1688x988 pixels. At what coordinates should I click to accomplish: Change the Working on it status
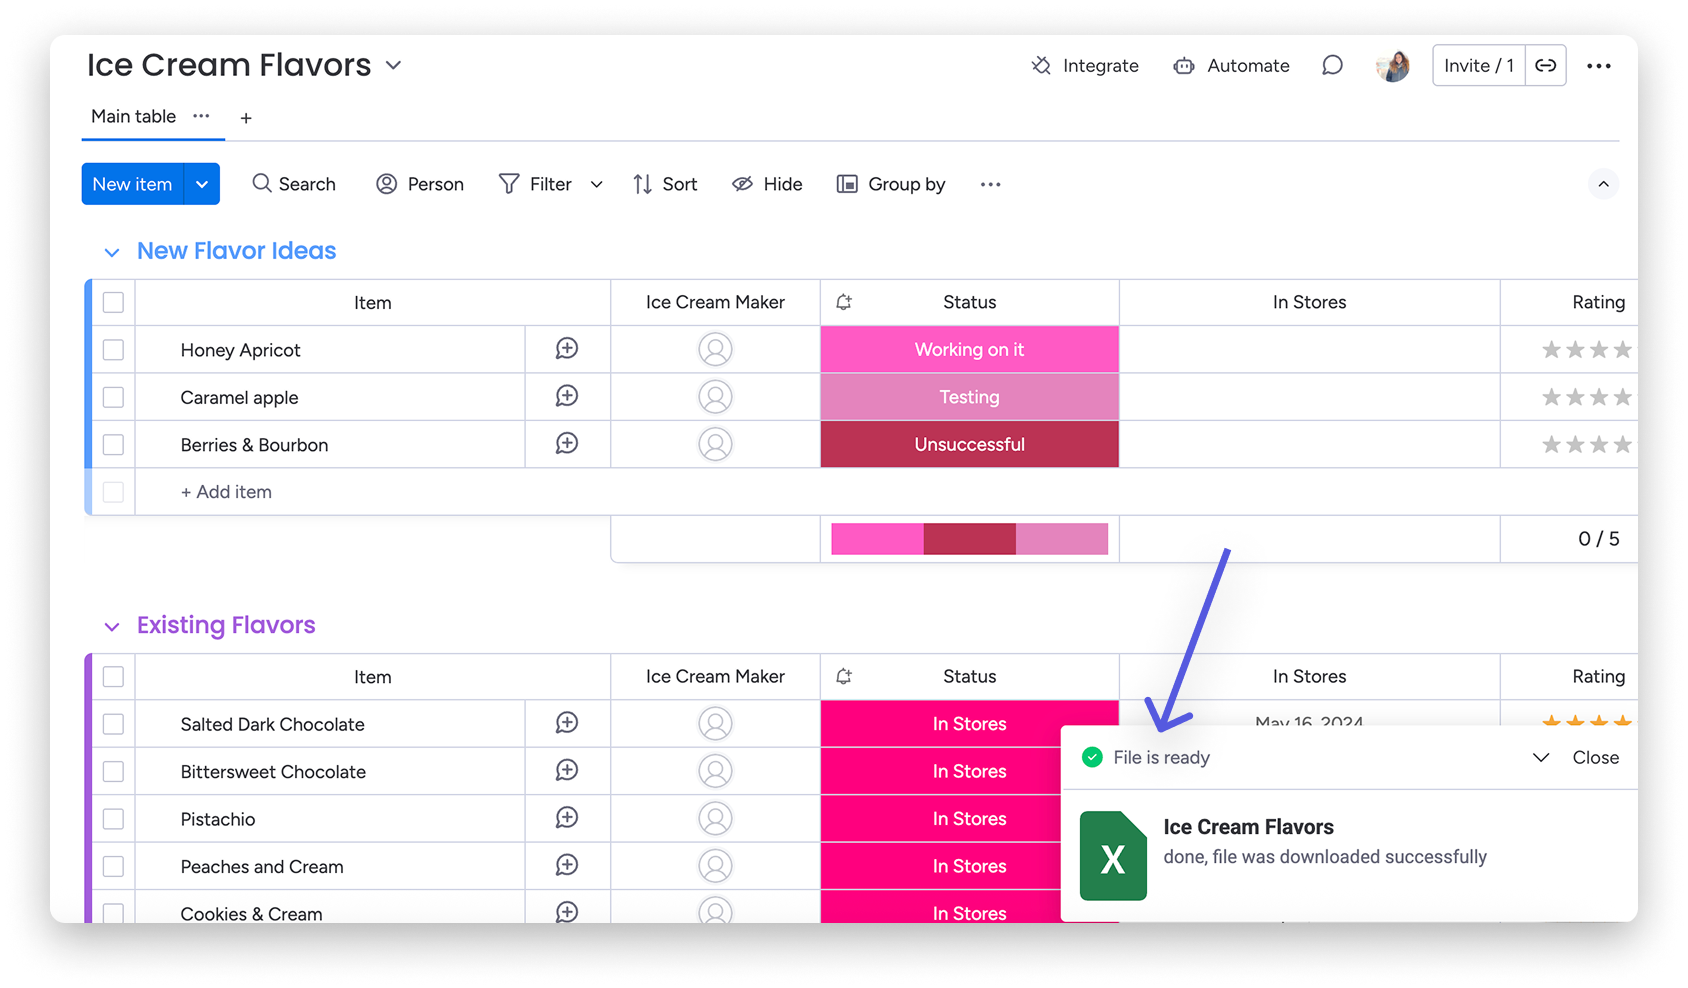[x=970, y=350]
